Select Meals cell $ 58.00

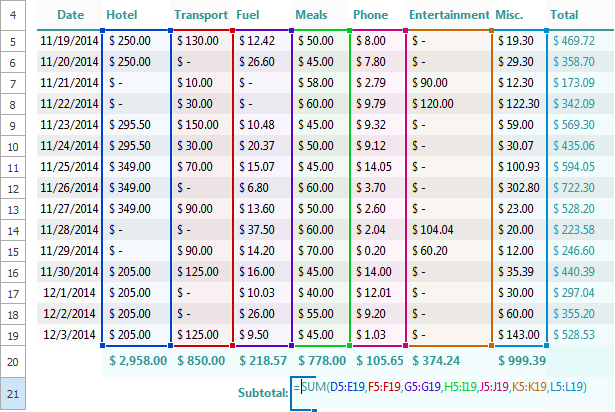click(316, 83)
